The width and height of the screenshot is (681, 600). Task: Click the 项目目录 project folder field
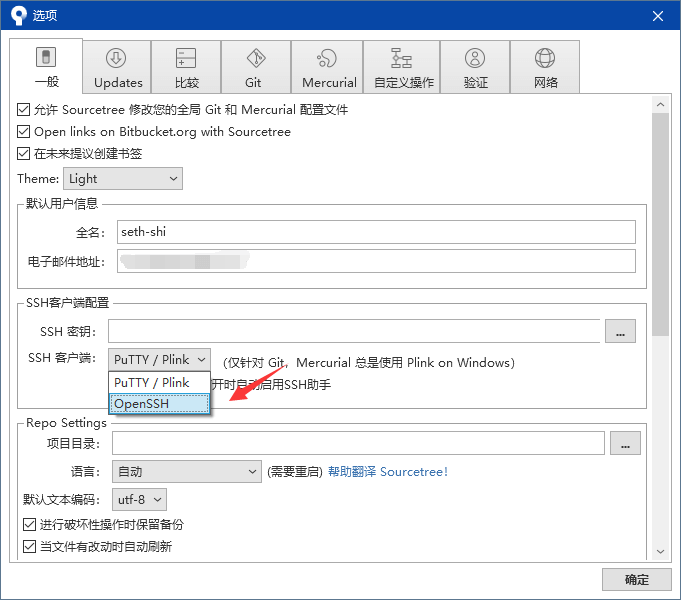coord(358,443)
